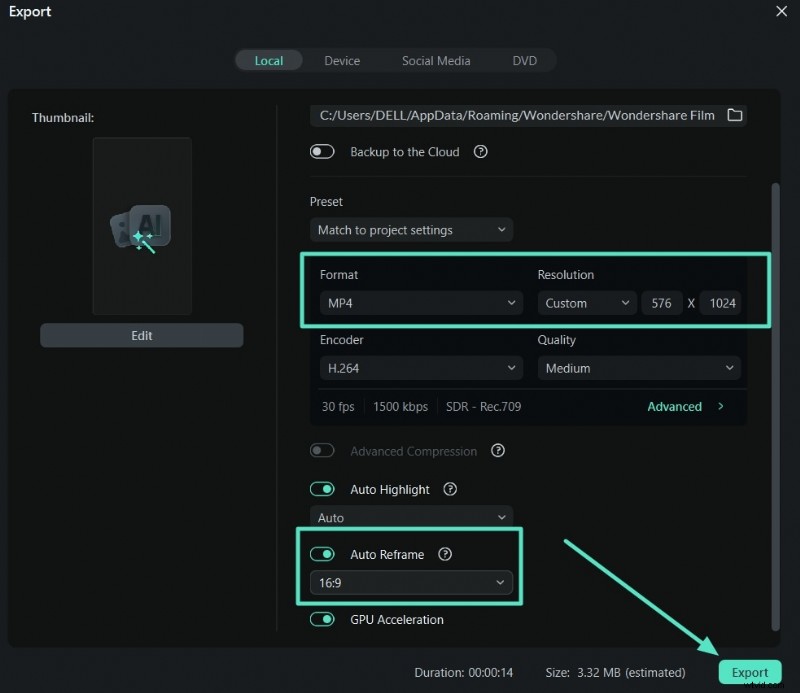
Task: Open the Preset dropdown menu
Action: [411, 230]
